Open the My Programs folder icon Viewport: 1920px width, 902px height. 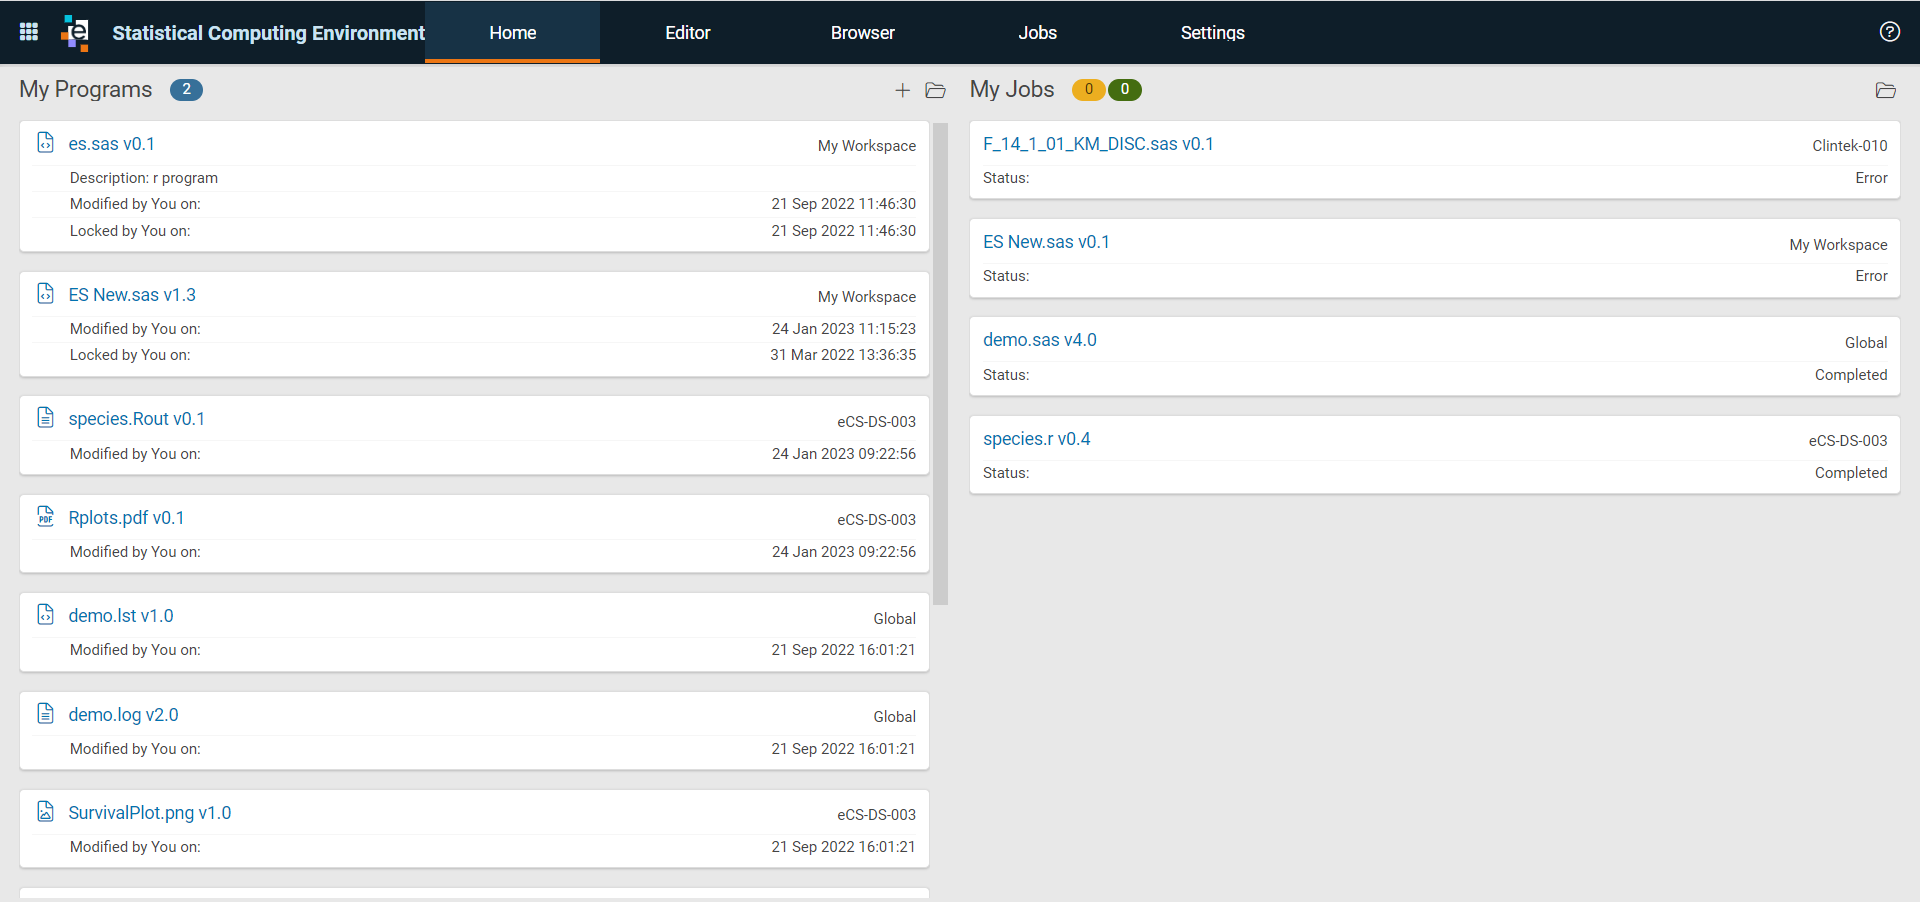[936, 90]
